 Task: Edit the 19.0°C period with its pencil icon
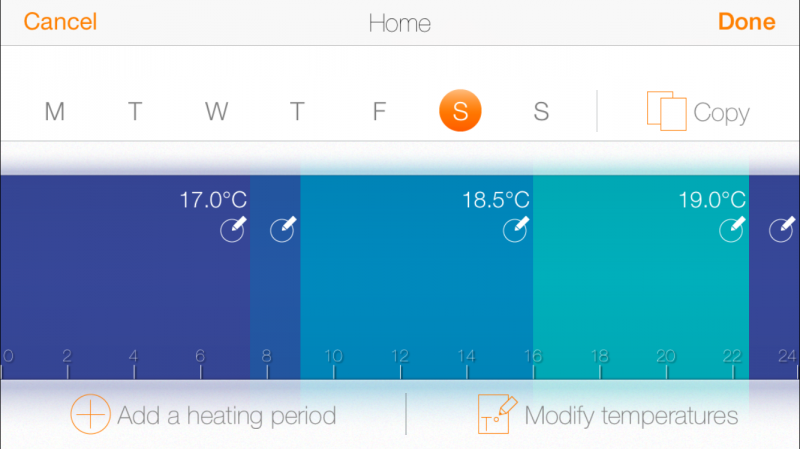pos(733,229)
